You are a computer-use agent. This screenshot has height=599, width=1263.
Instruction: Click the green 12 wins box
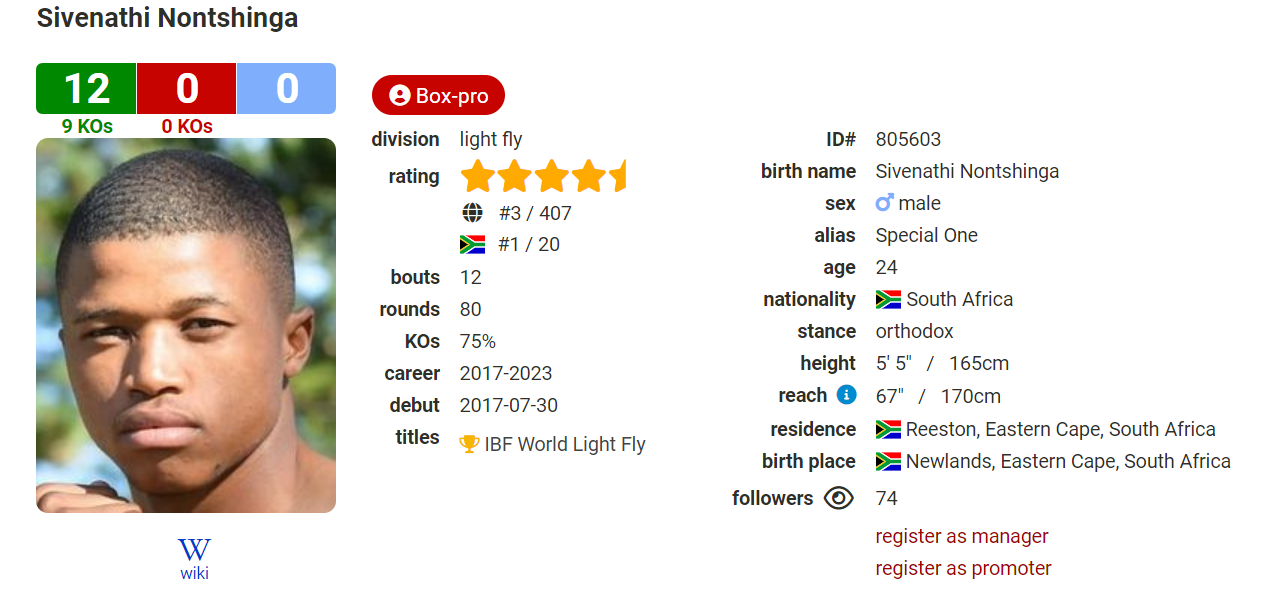86,88
